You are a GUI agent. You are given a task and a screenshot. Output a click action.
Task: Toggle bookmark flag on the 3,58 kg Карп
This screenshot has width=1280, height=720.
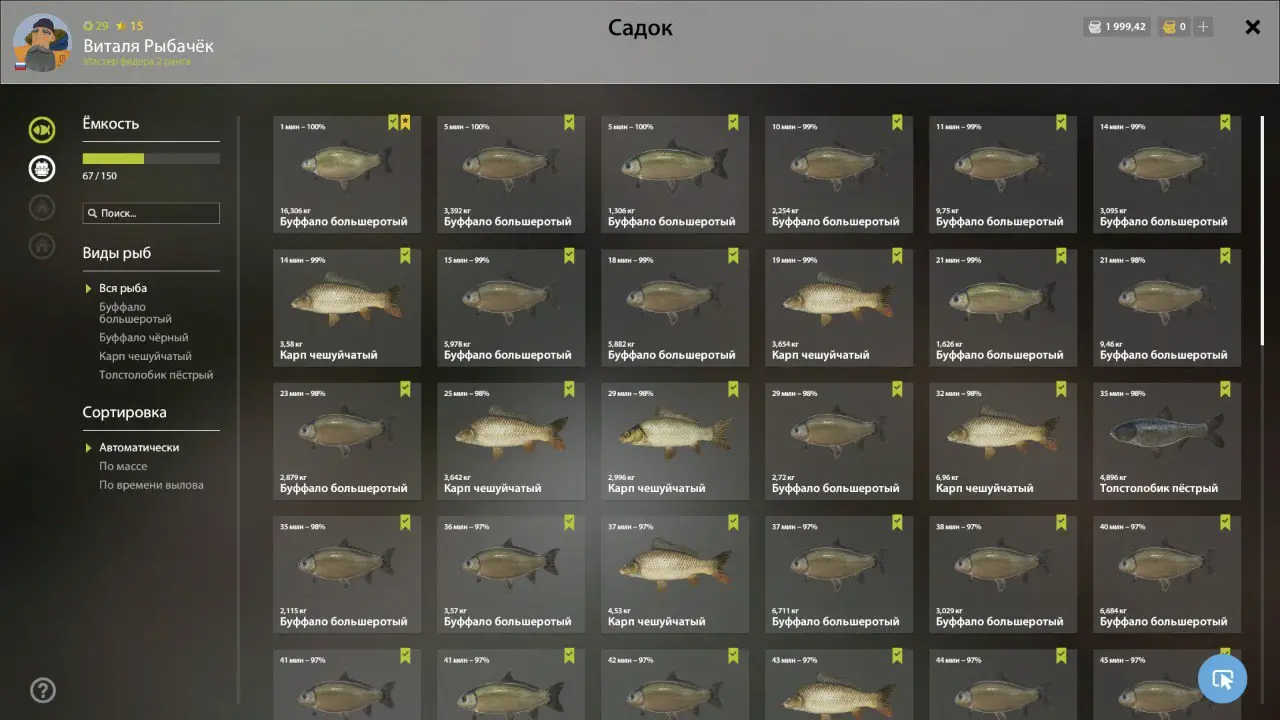pos(405,256)
